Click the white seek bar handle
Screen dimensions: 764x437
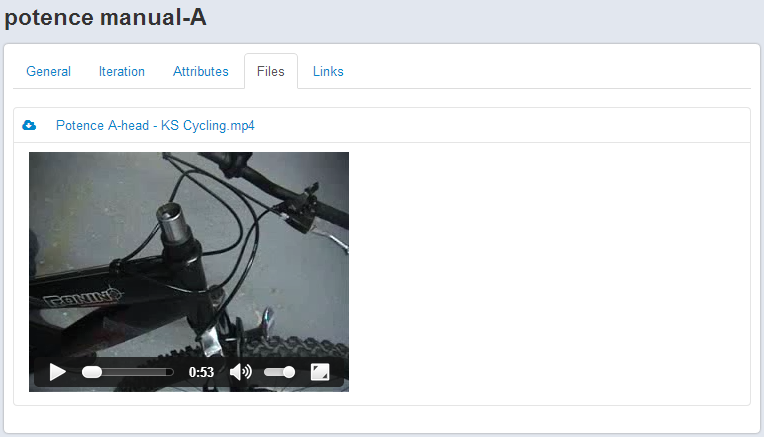(91, 372)
